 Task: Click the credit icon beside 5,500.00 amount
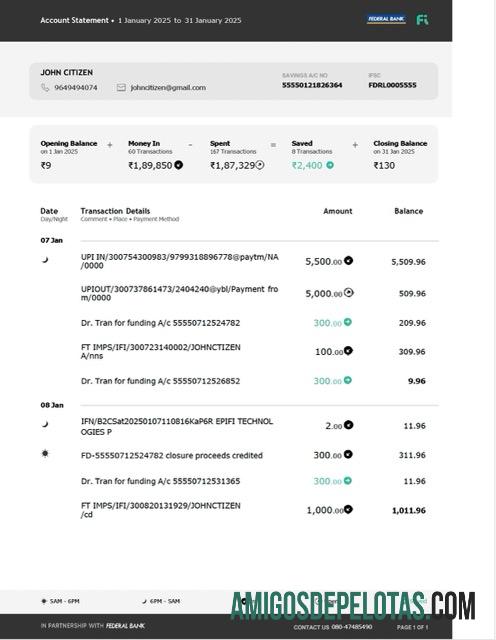tap(348, 260)
